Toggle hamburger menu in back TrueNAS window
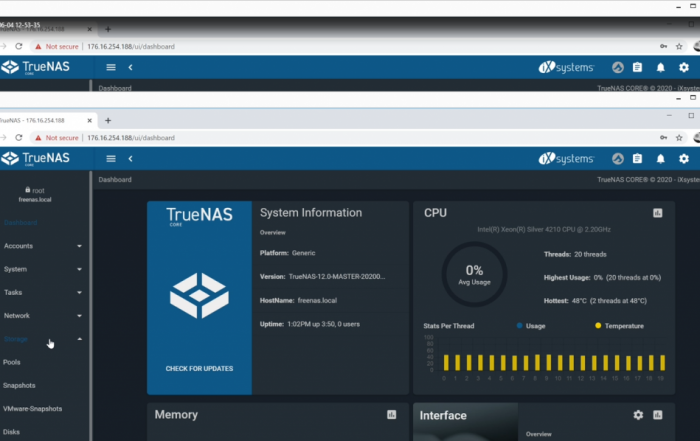700x441 pixels. (x=111, y=67)
